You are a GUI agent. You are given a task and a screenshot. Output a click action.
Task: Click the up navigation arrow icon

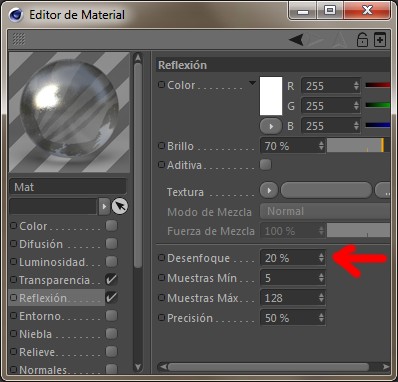point(339,40)
